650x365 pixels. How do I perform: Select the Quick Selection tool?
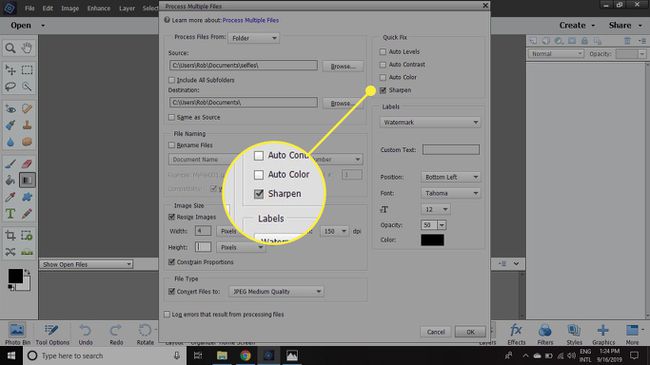click(27, 86)
